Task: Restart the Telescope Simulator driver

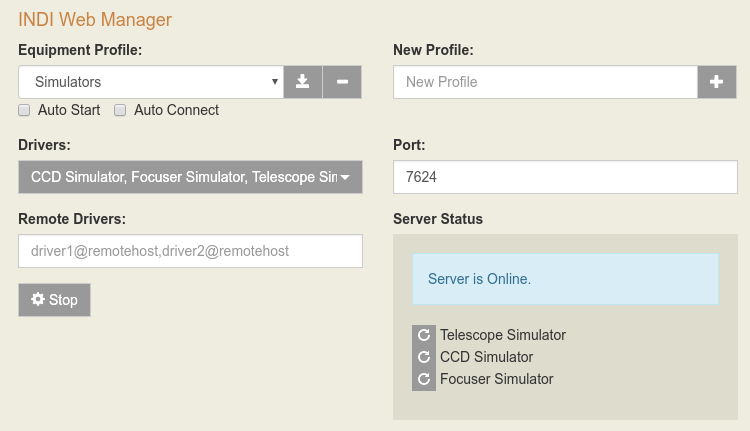Action: [424, 335]
